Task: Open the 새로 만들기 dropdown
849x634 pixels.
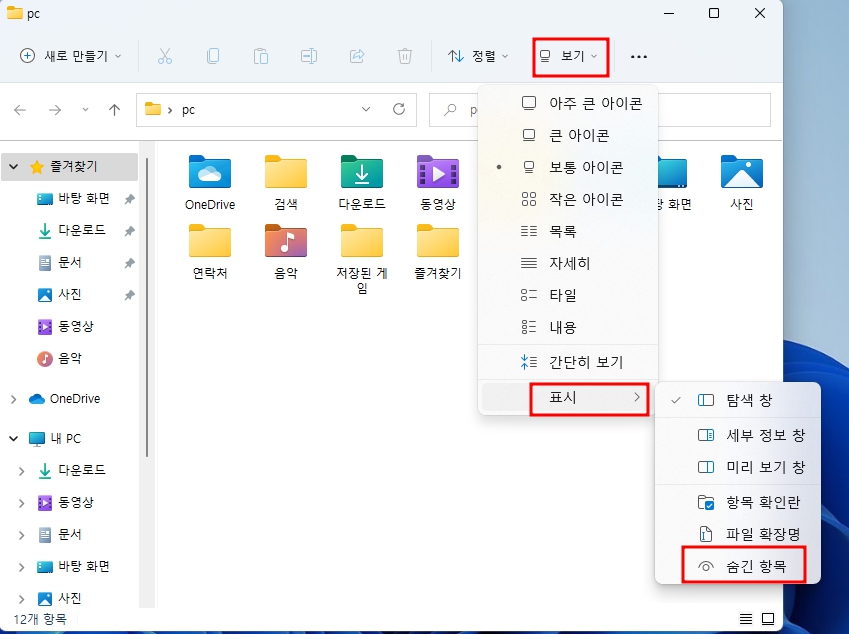Action: 71,56
